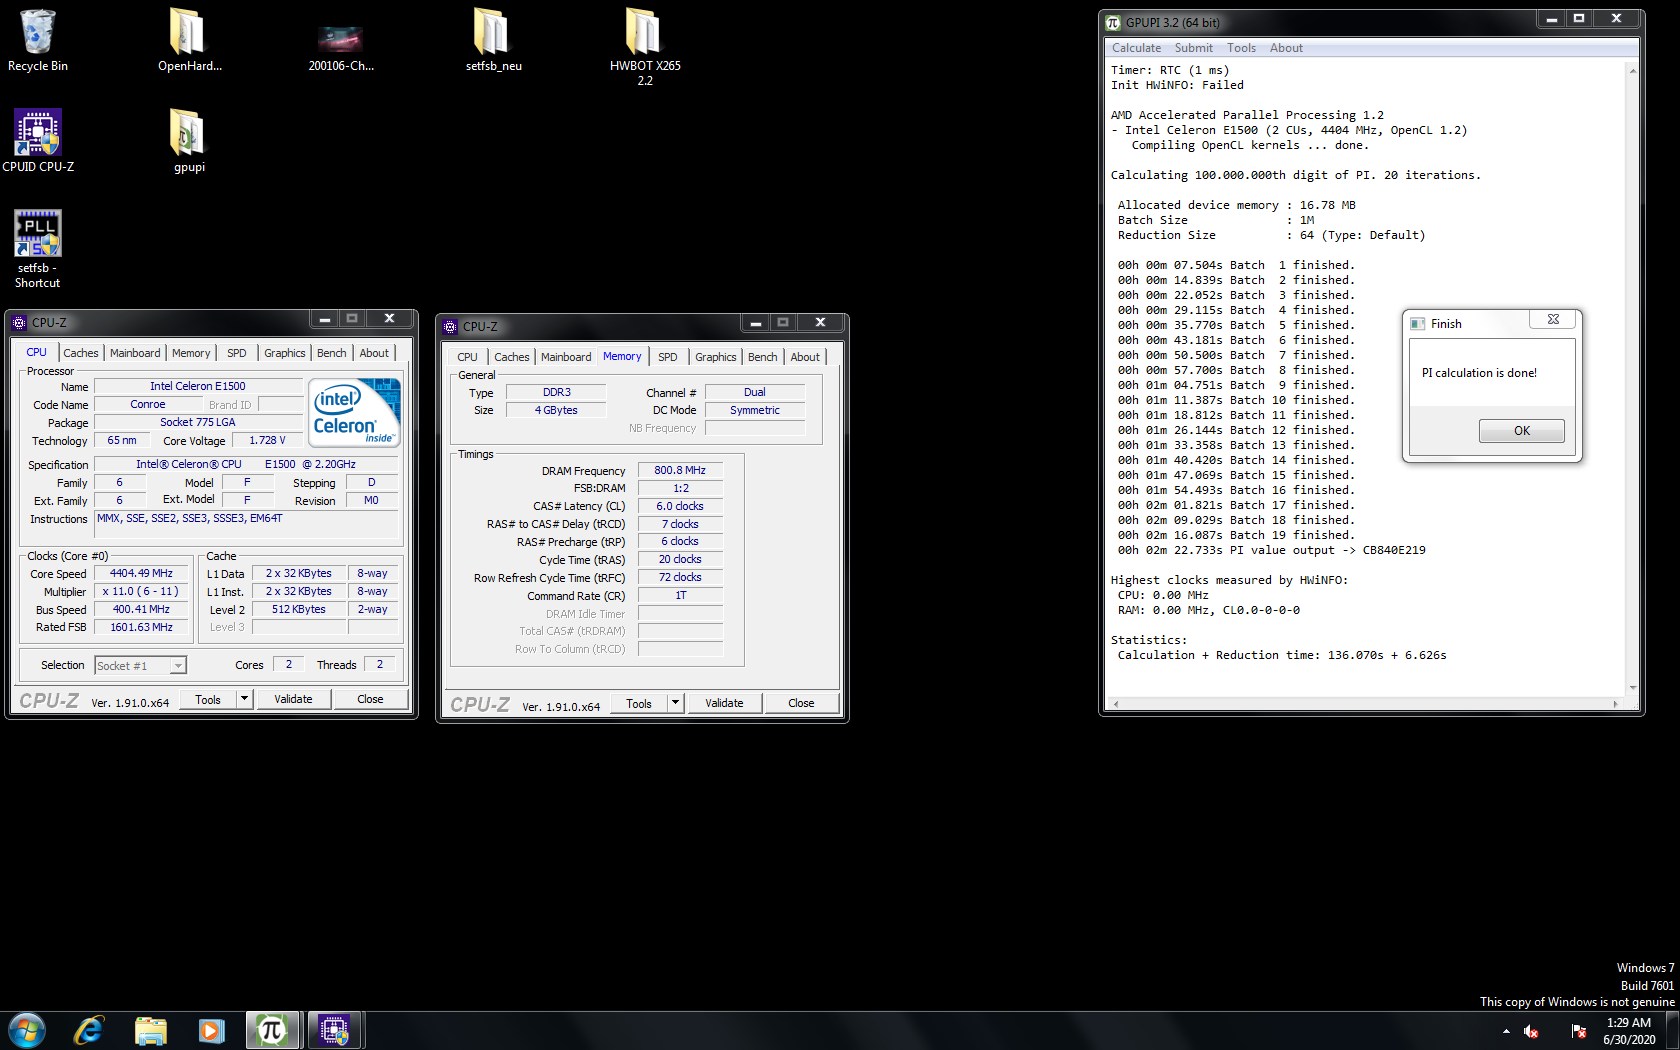Click the muted volume tray icon
Viewport: 1680px width, 1050px height.
[1531, 1031]
